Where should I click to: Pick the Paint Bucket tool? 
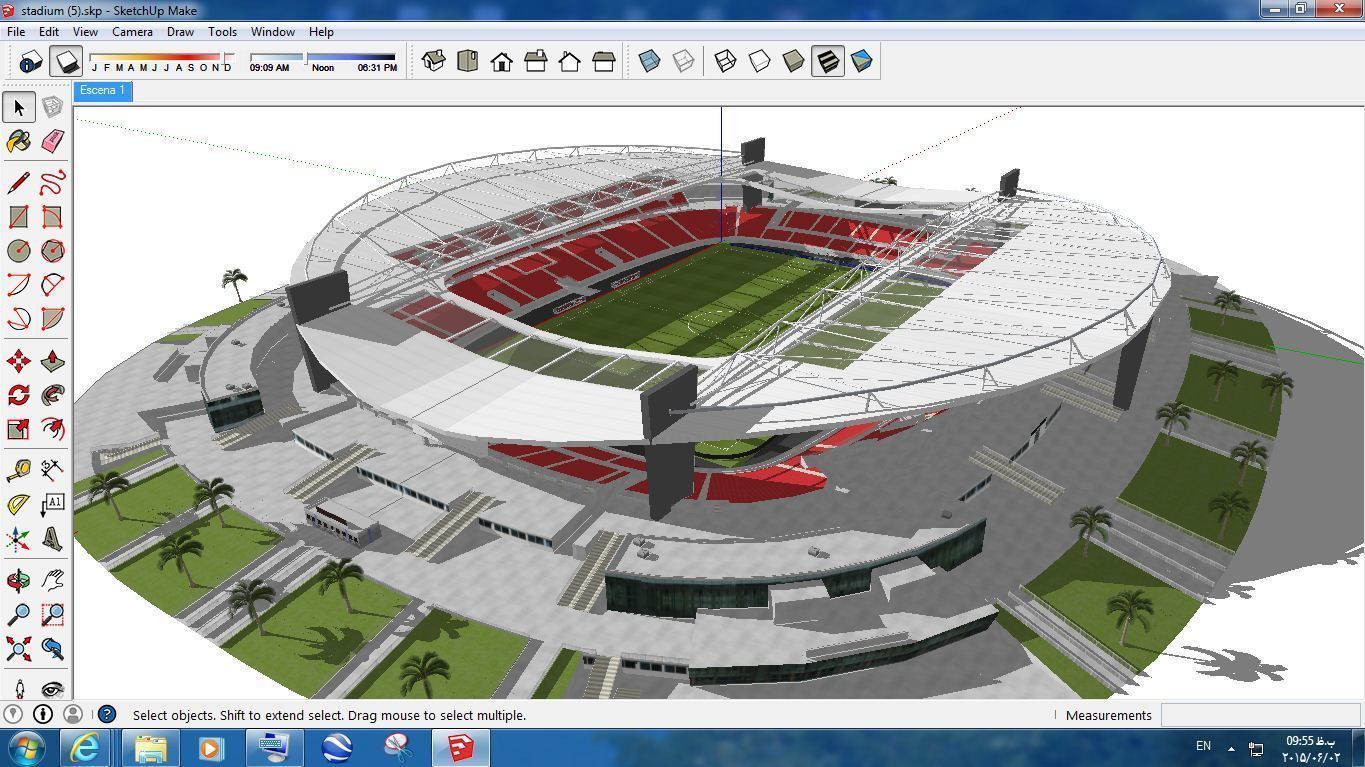tap(19, 141)
